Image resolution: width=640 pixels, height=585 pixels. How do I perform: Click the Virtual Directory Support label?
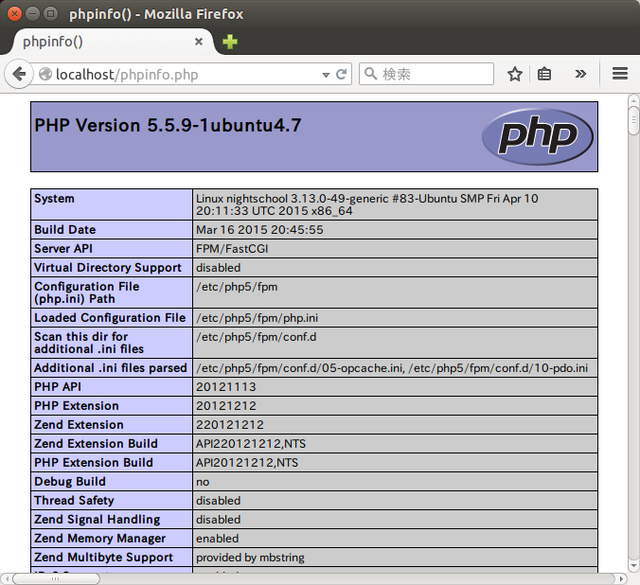point(108,268)
